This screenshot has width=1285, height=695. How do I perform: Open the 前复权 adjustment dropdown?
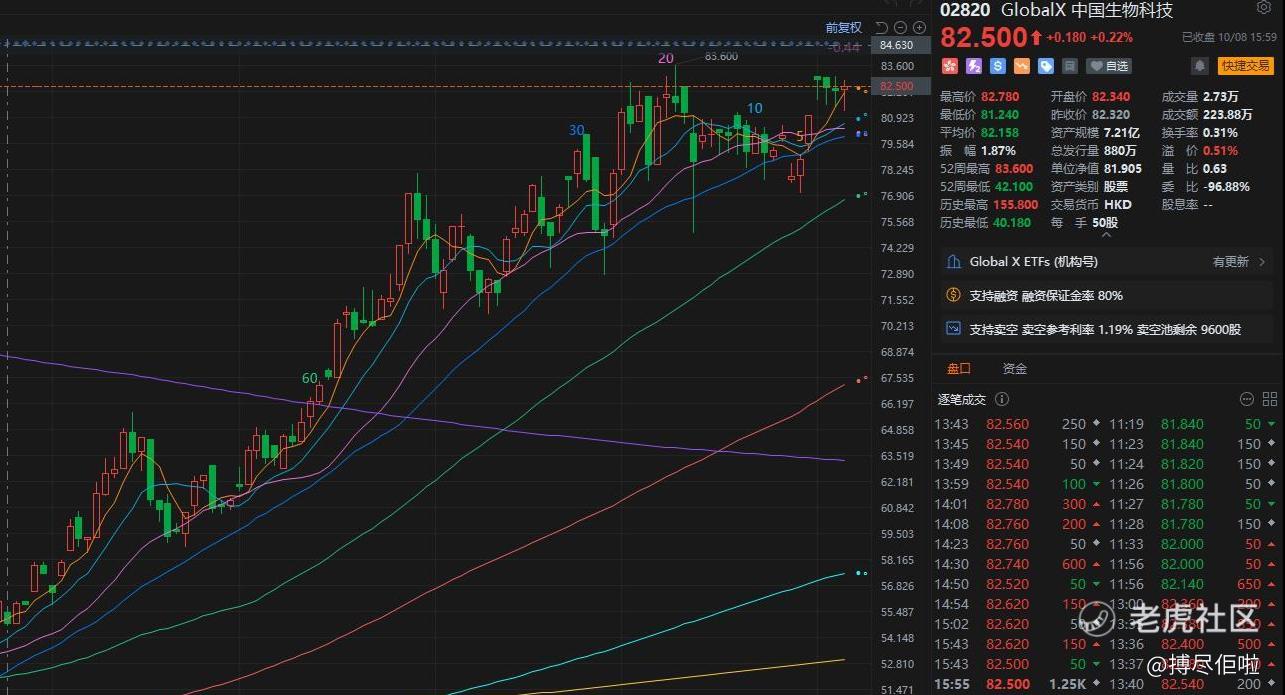pos(843,28)
